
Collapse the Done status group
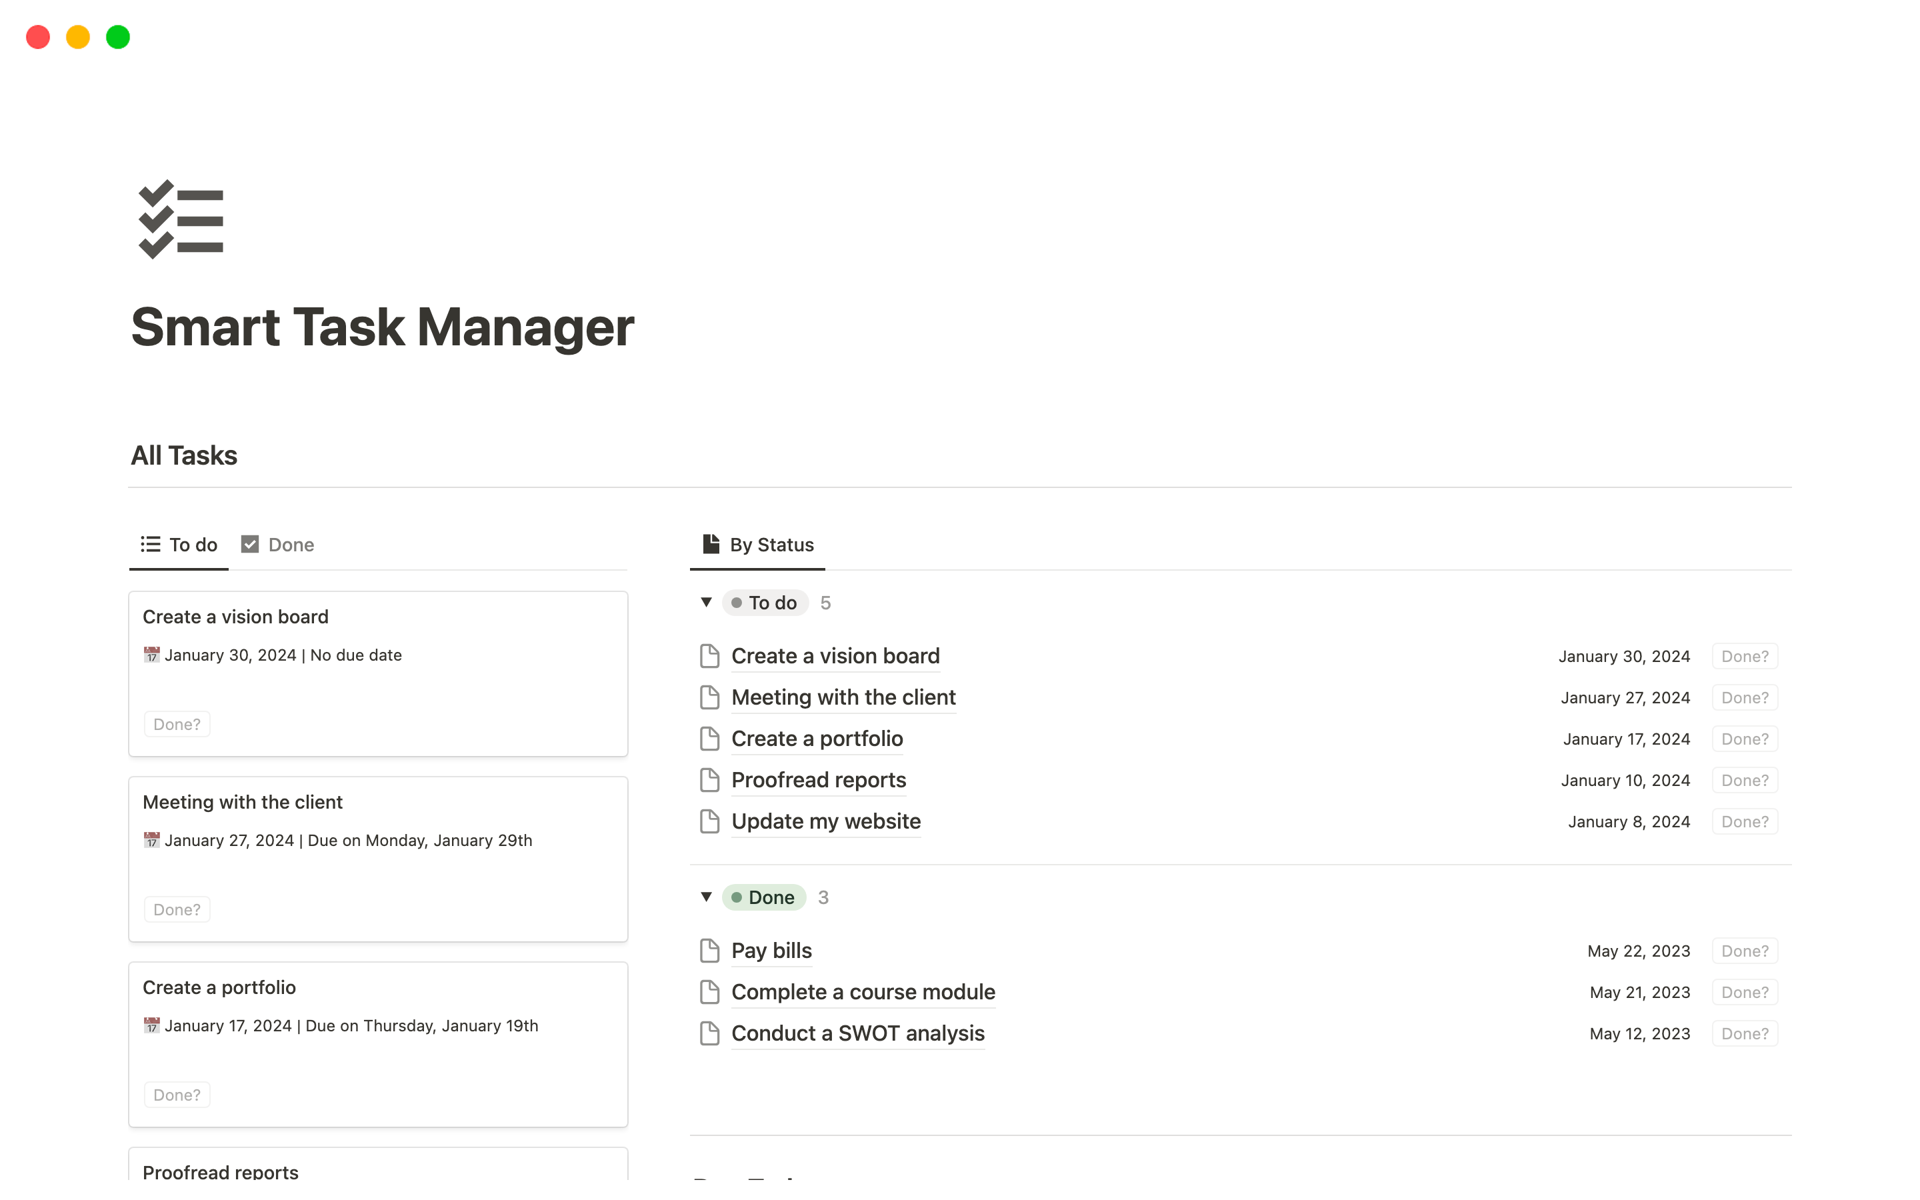pos(706,896)
